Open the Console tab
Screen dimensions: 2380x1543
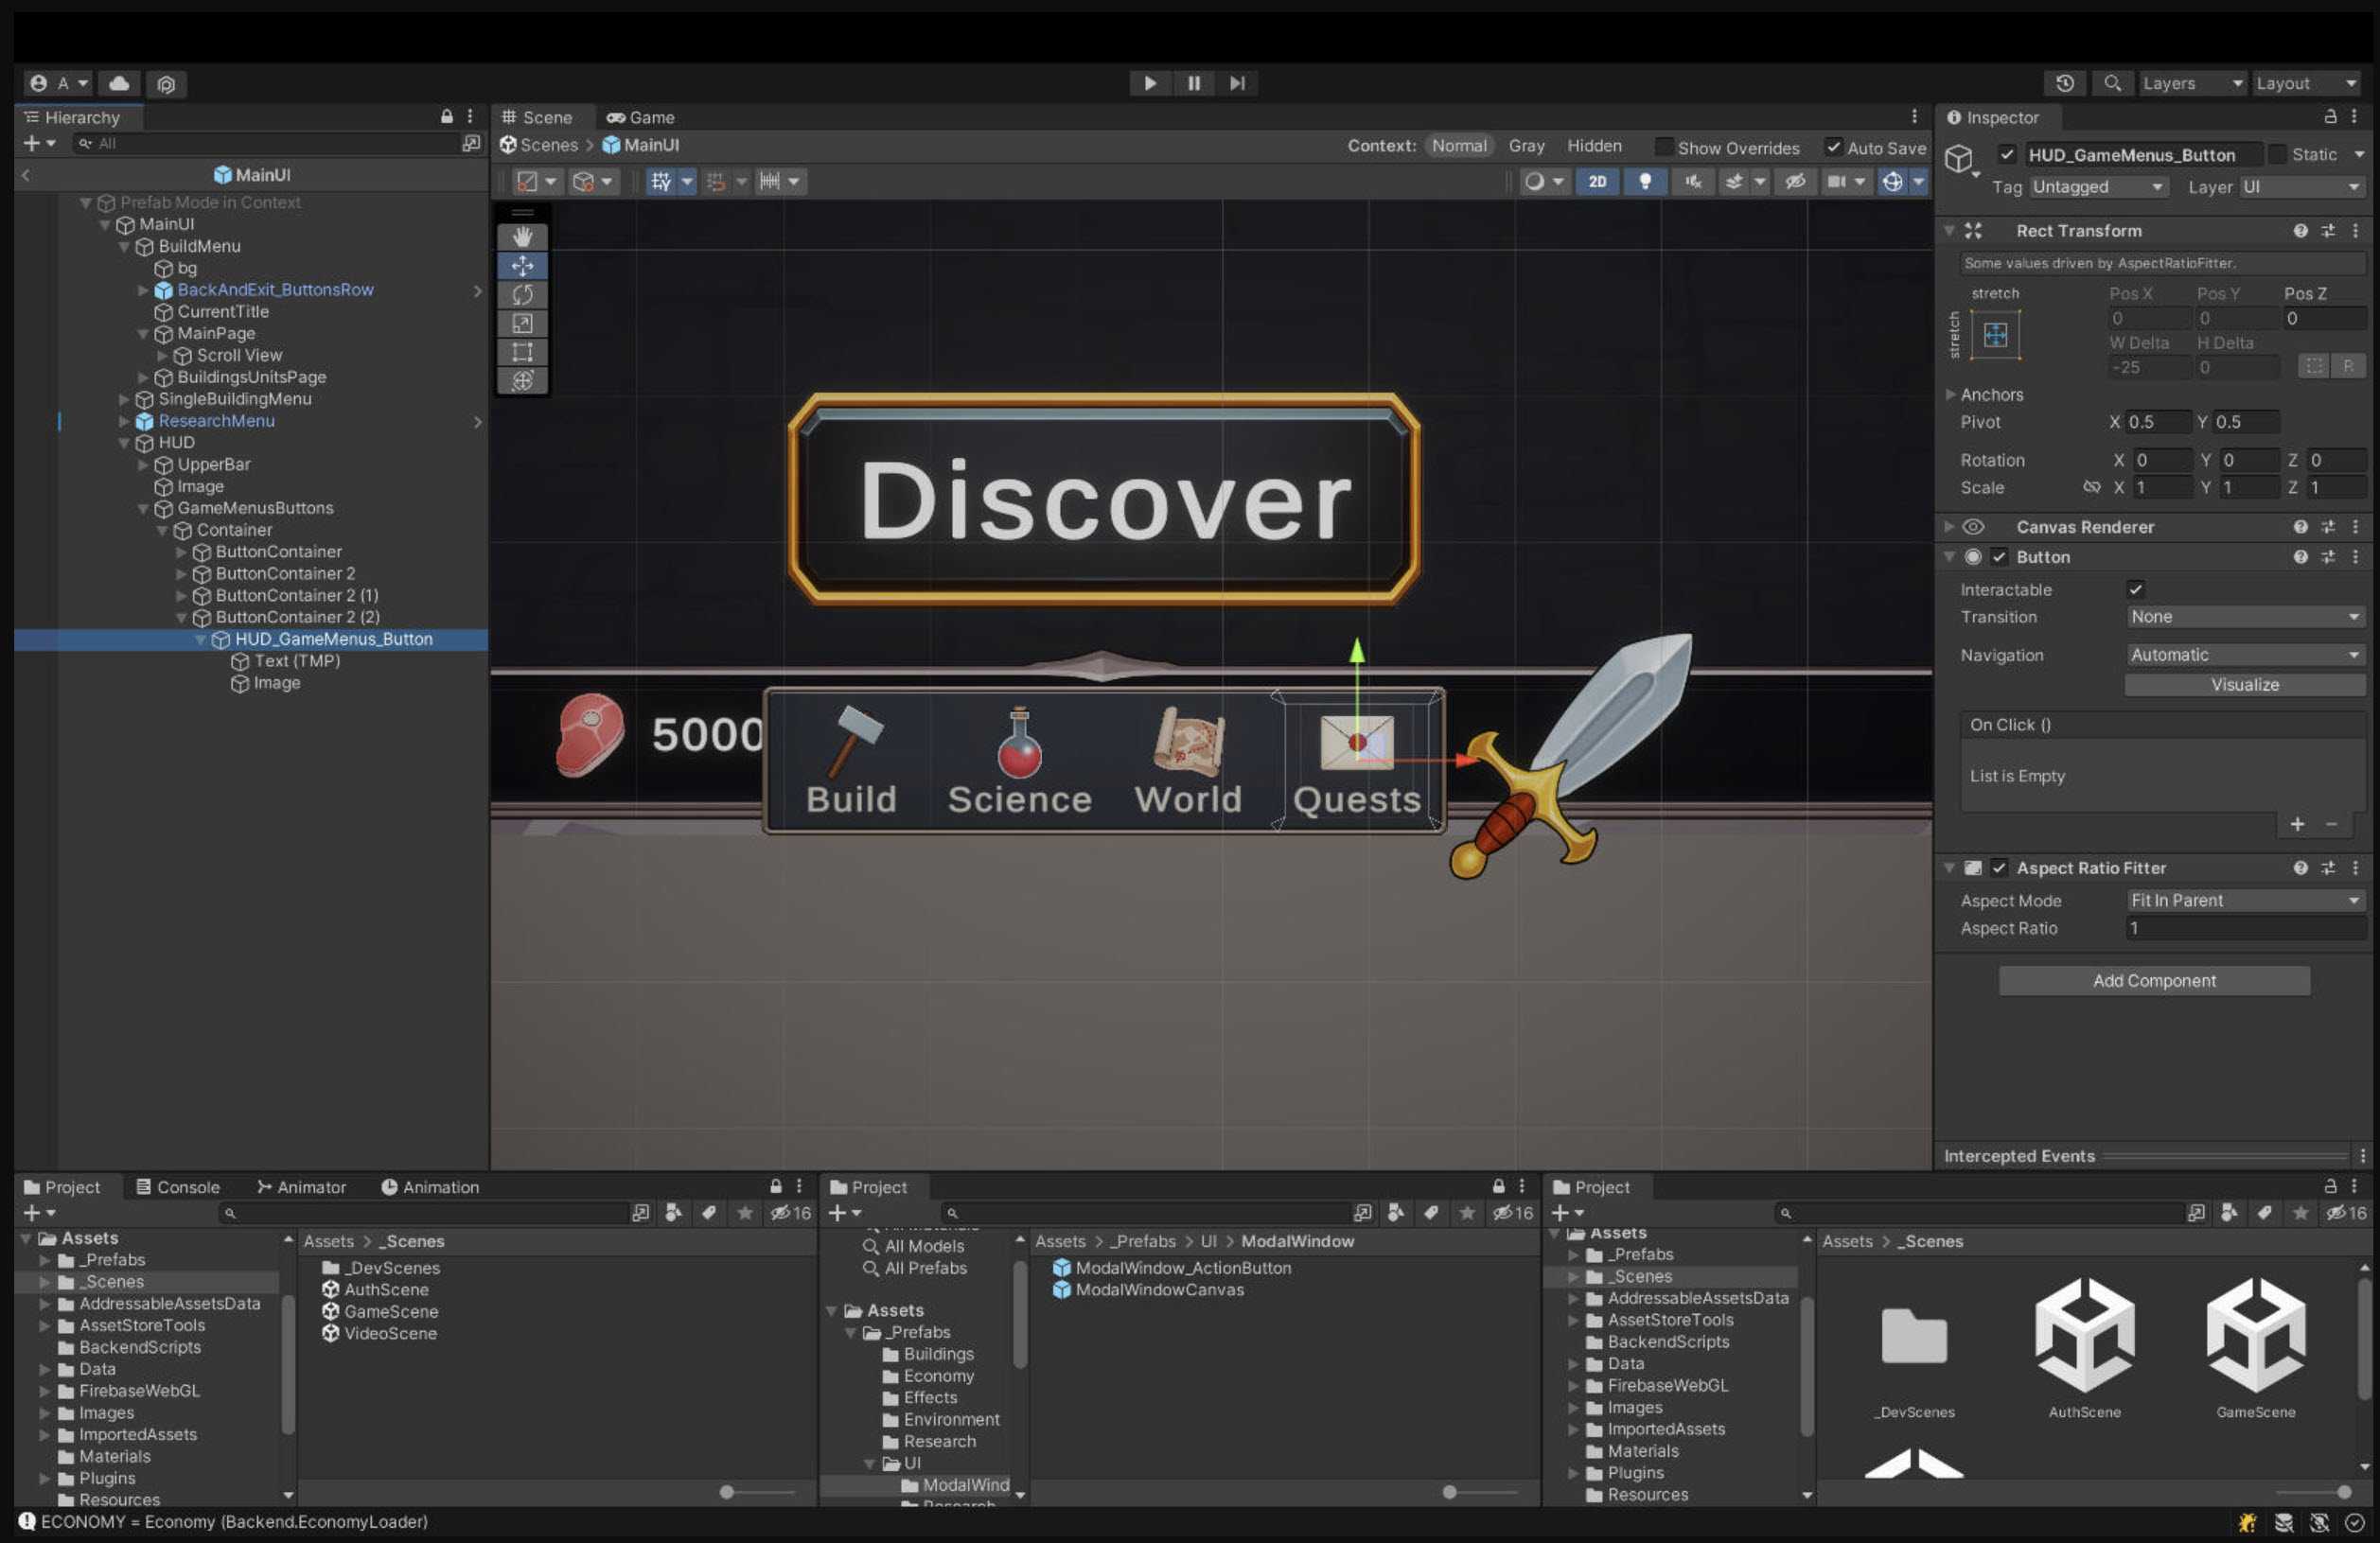coord(177,1187)
